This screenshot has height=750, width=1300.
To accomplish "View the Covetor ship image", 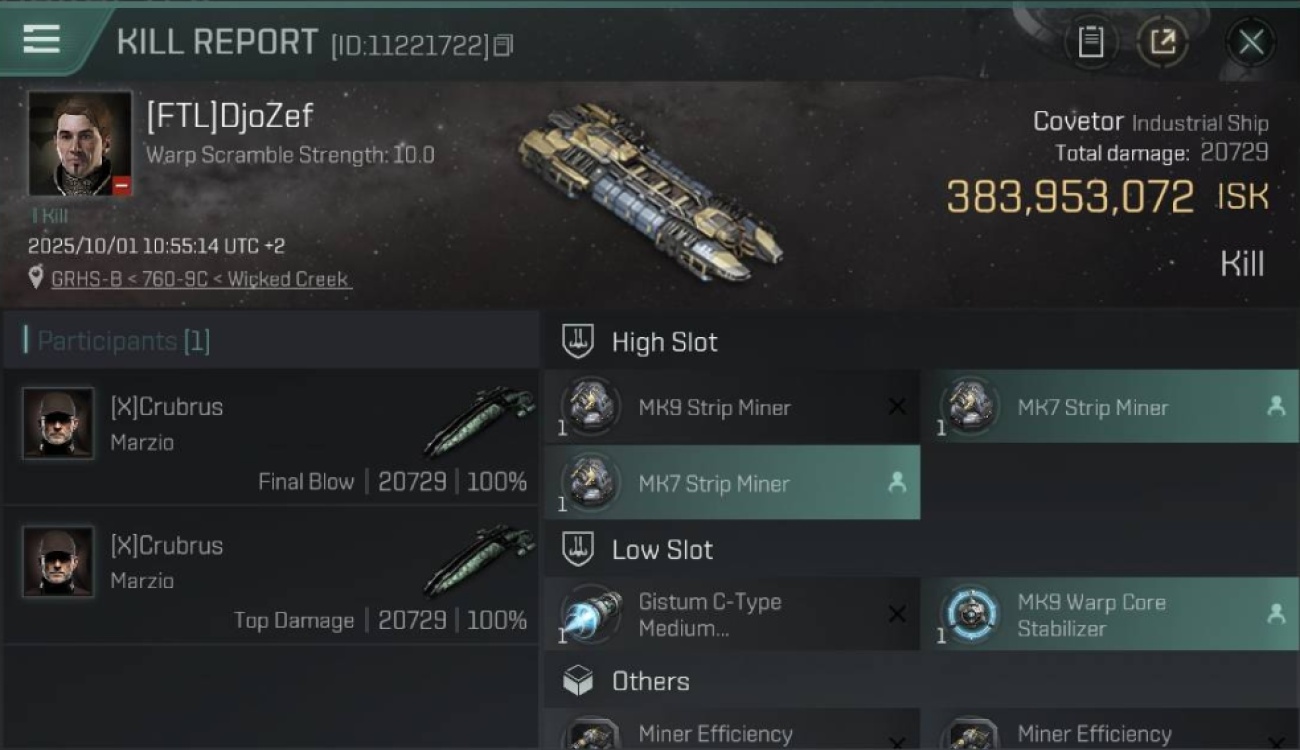I will (x=650, y=190).
